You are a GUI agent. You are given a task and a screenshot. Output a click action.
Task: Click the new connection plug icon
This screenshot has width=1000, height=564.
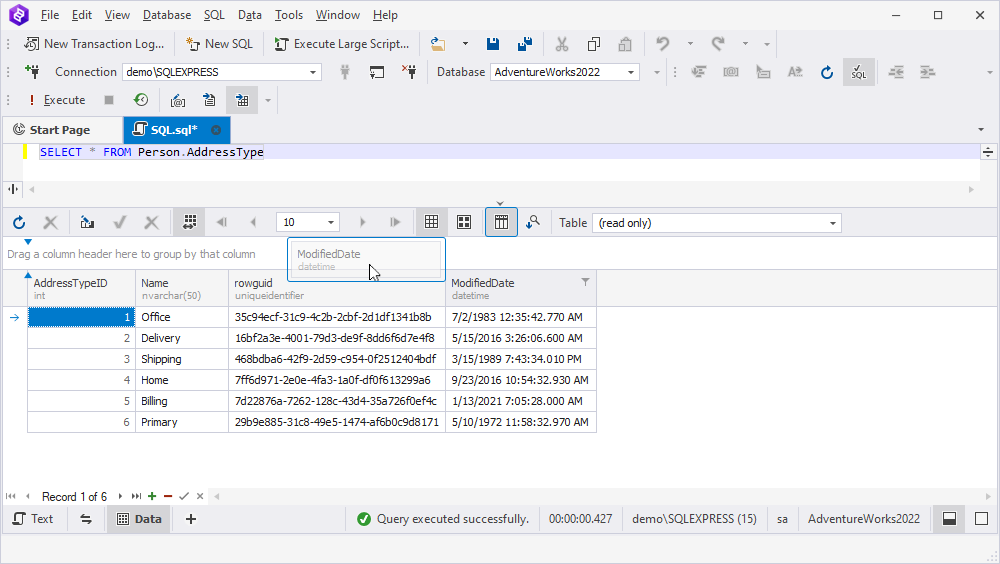tap(33, 72)
